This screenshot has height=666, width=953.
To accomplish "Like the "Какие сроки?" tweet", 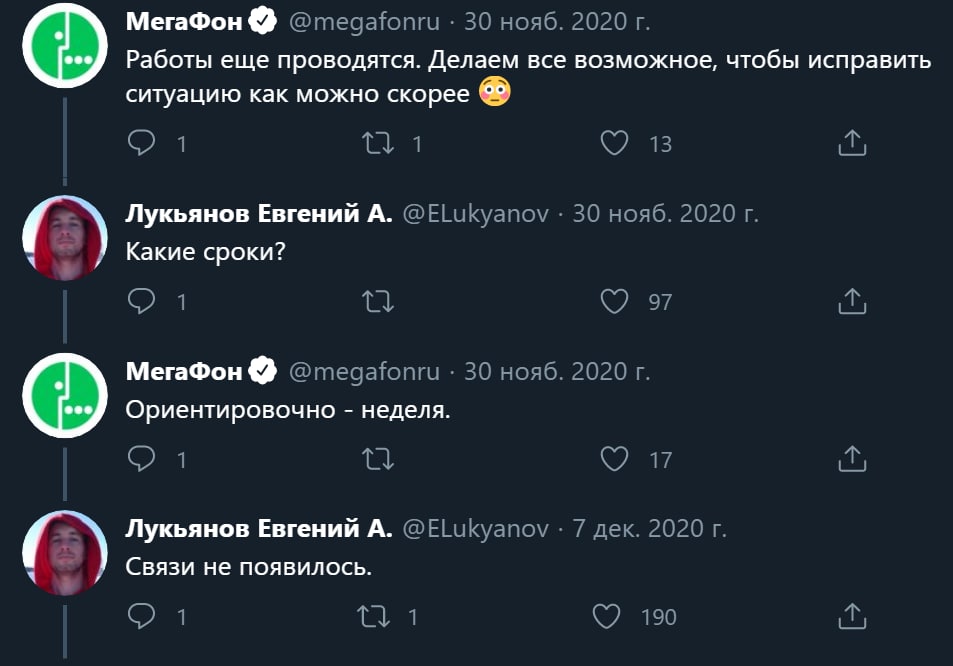I will pyautogui.click(x=613, y=301).
